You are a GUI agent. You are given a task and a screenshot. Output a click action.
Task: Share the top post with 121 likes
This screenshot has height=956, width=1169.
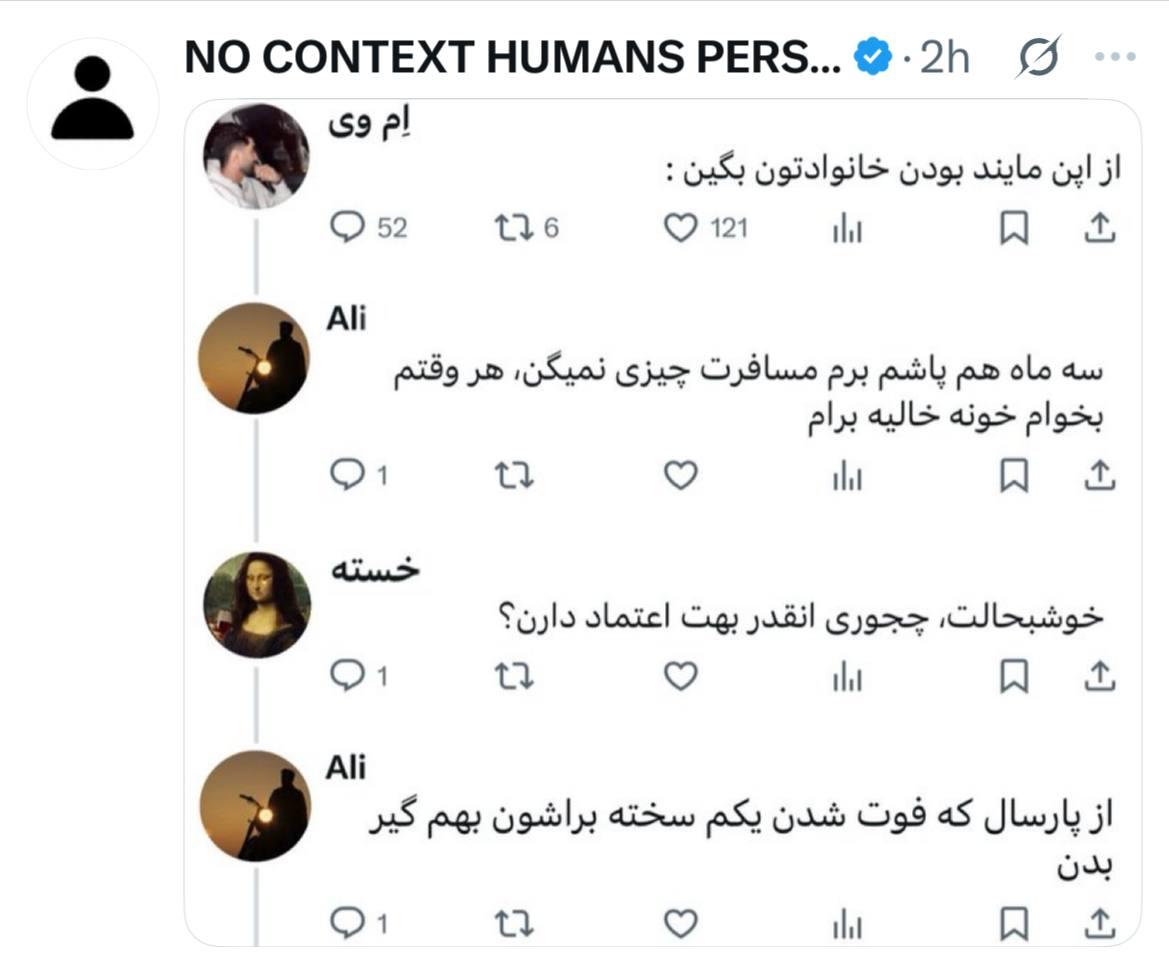click(1099, 229)
